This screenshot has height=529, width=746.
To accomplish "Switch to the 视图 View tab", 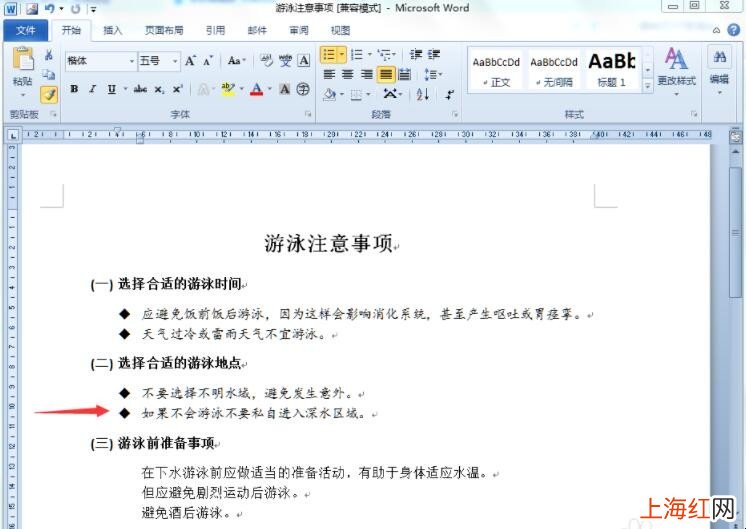I will coord(341,30).
